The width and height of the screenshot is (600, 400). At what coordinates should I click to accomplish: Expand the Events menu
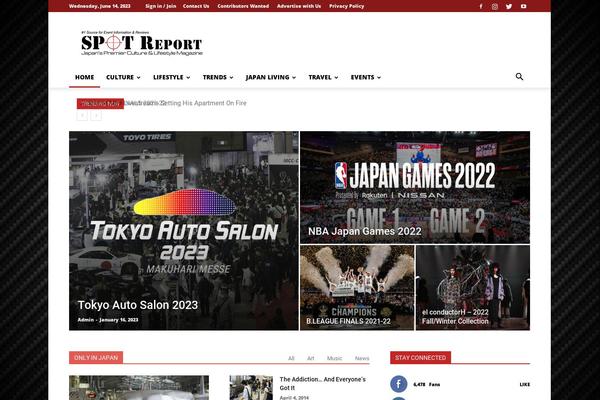coord(365,77)
